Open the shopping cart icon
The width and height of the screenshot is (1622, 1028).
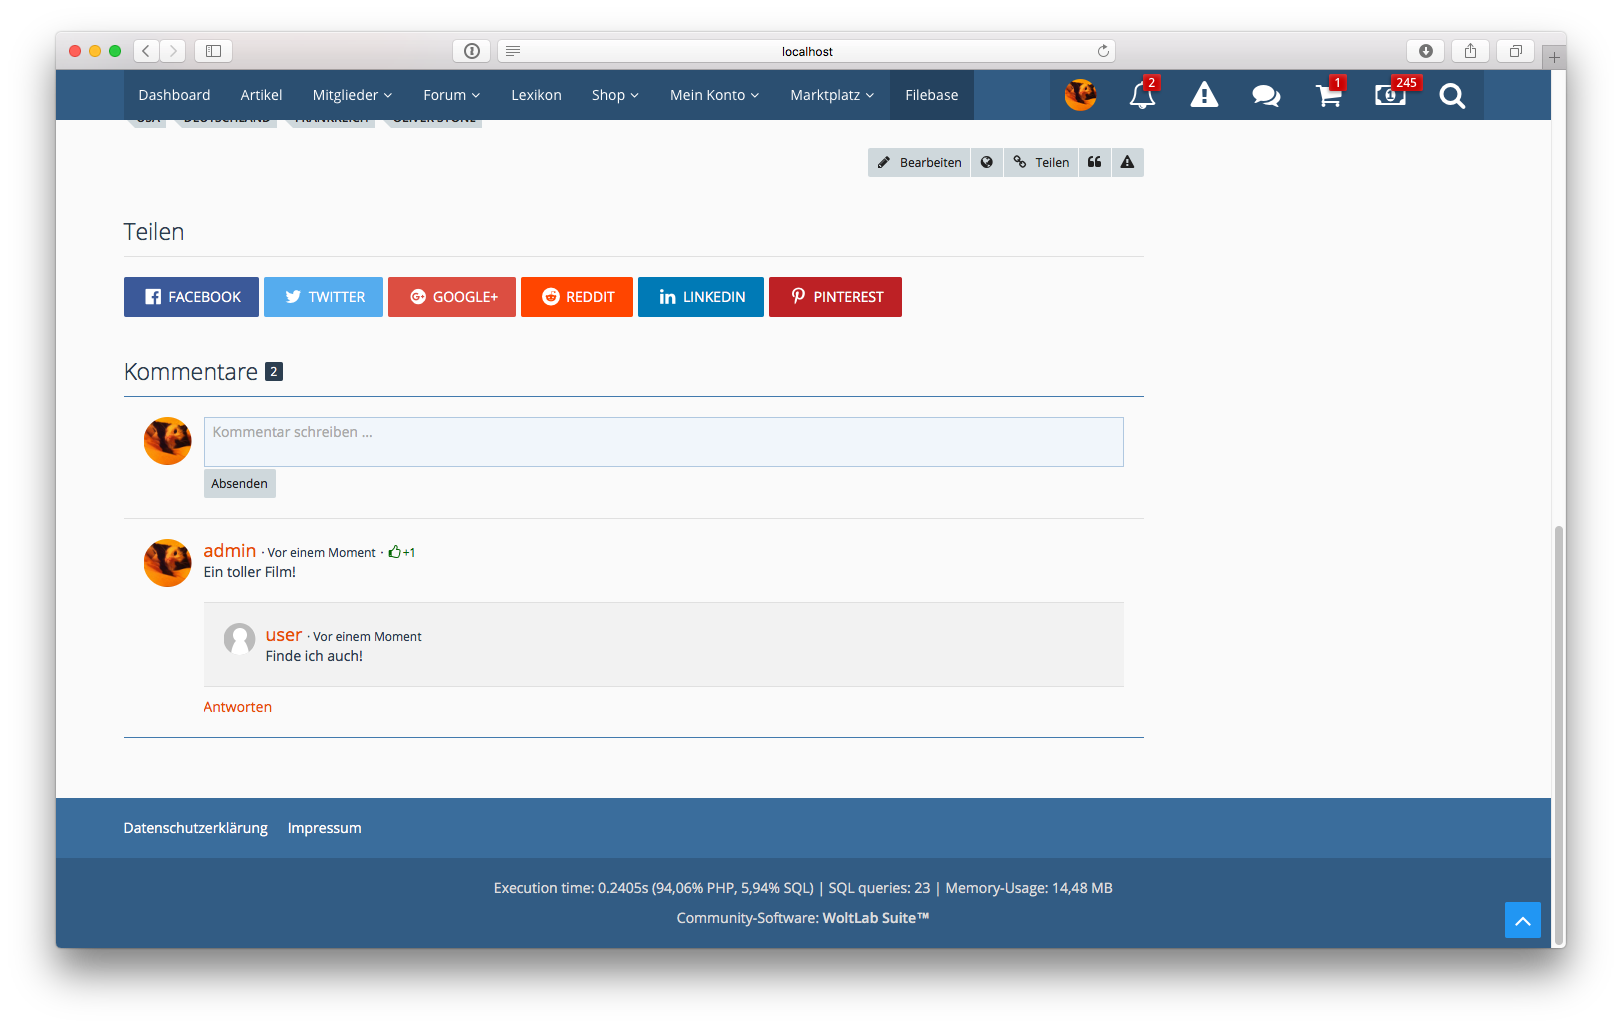(x=1328, y=96)
